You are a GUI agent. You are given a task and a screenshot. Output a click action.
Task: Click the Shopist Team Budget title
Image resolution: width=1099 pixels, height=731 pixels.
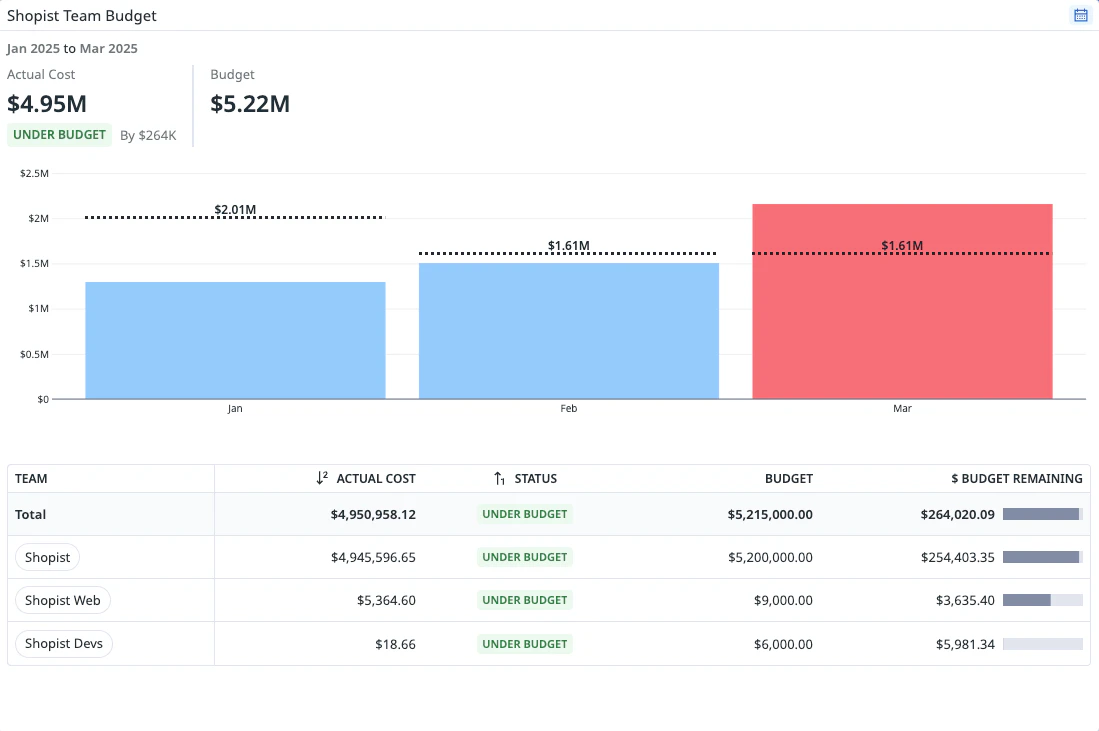pos(82,15)
